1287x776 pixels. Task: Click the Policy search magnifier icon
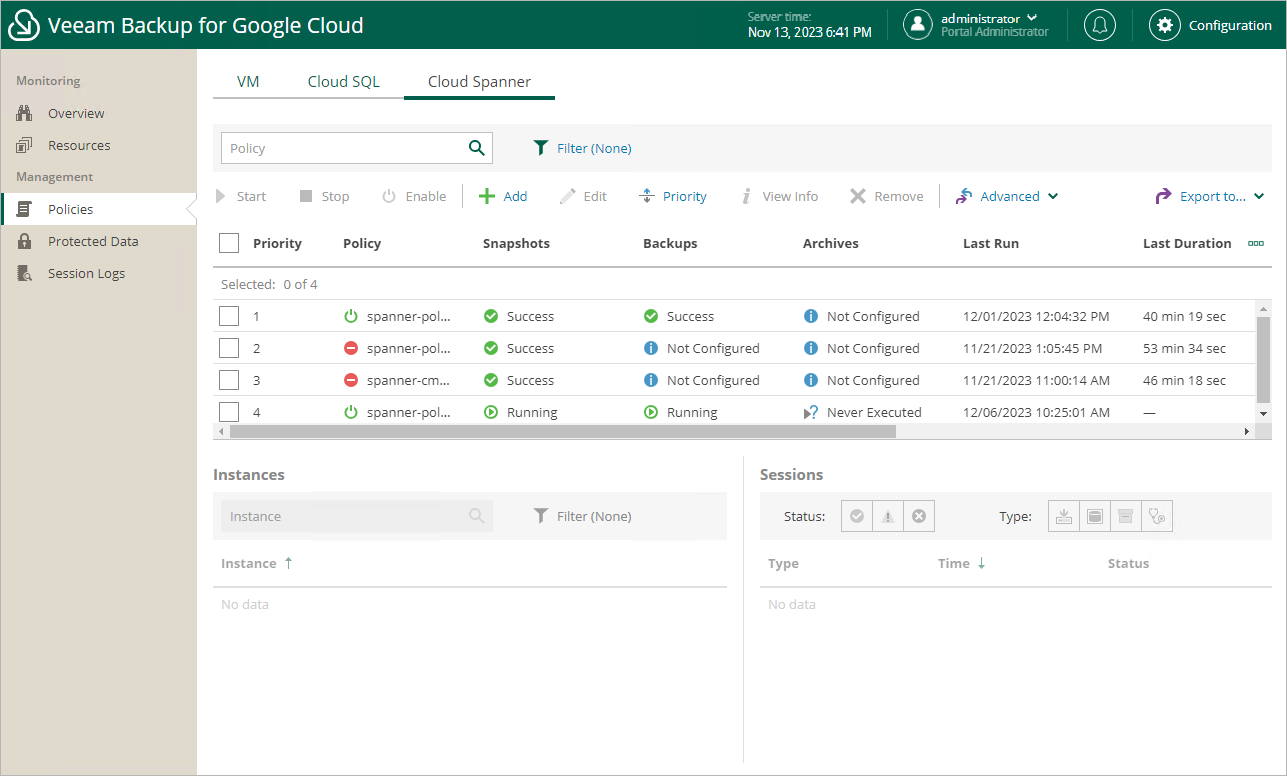(477, 148)
